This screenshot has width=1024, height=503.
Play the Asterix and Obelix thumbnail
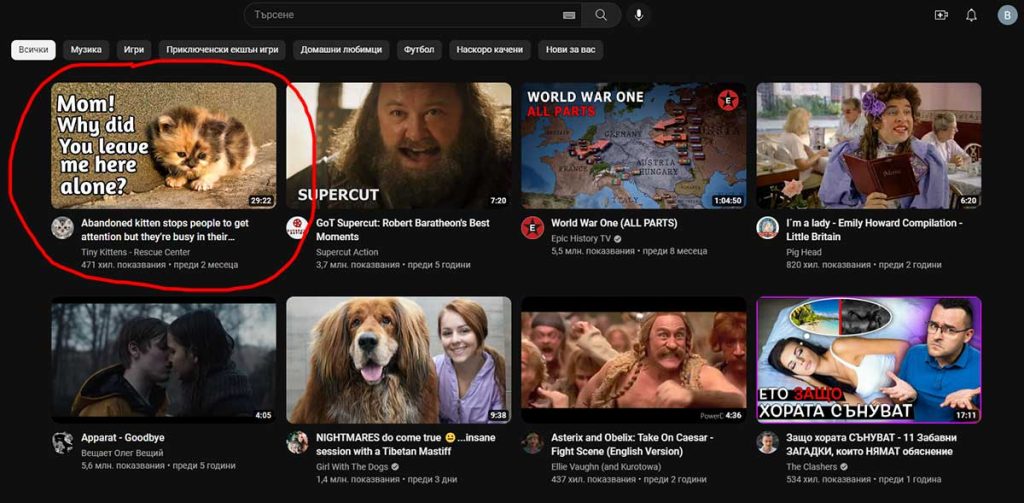point(633,360)
